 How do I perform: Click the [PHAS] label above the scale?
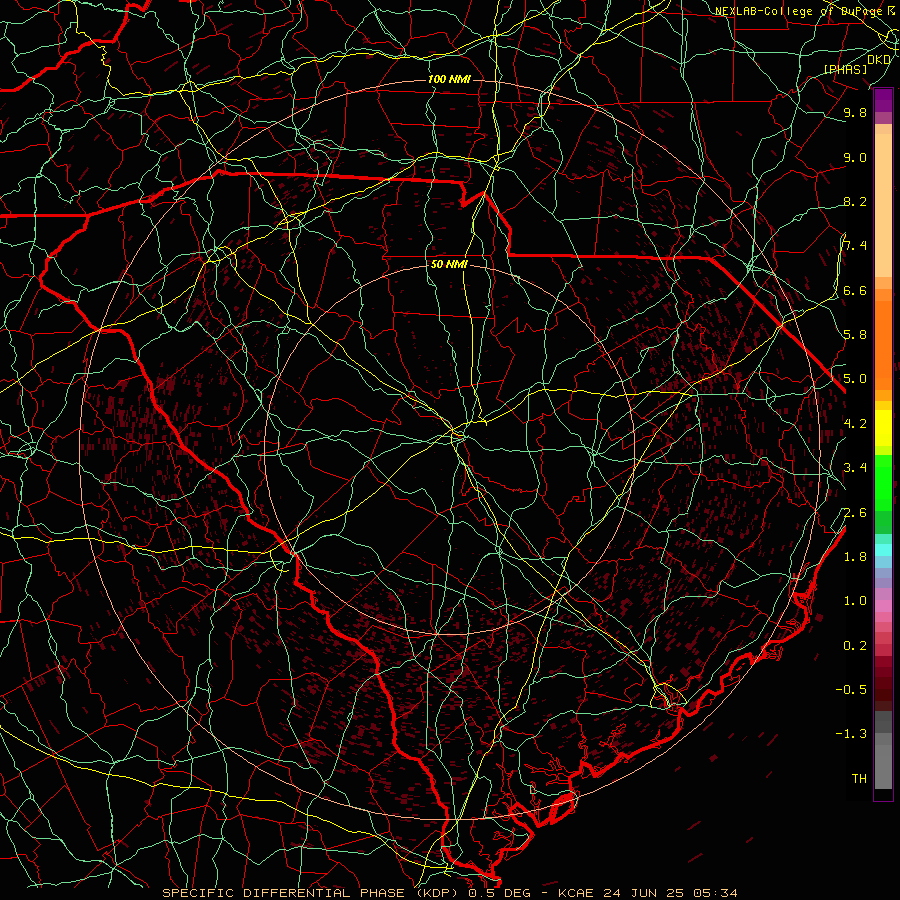click(845, 69)
